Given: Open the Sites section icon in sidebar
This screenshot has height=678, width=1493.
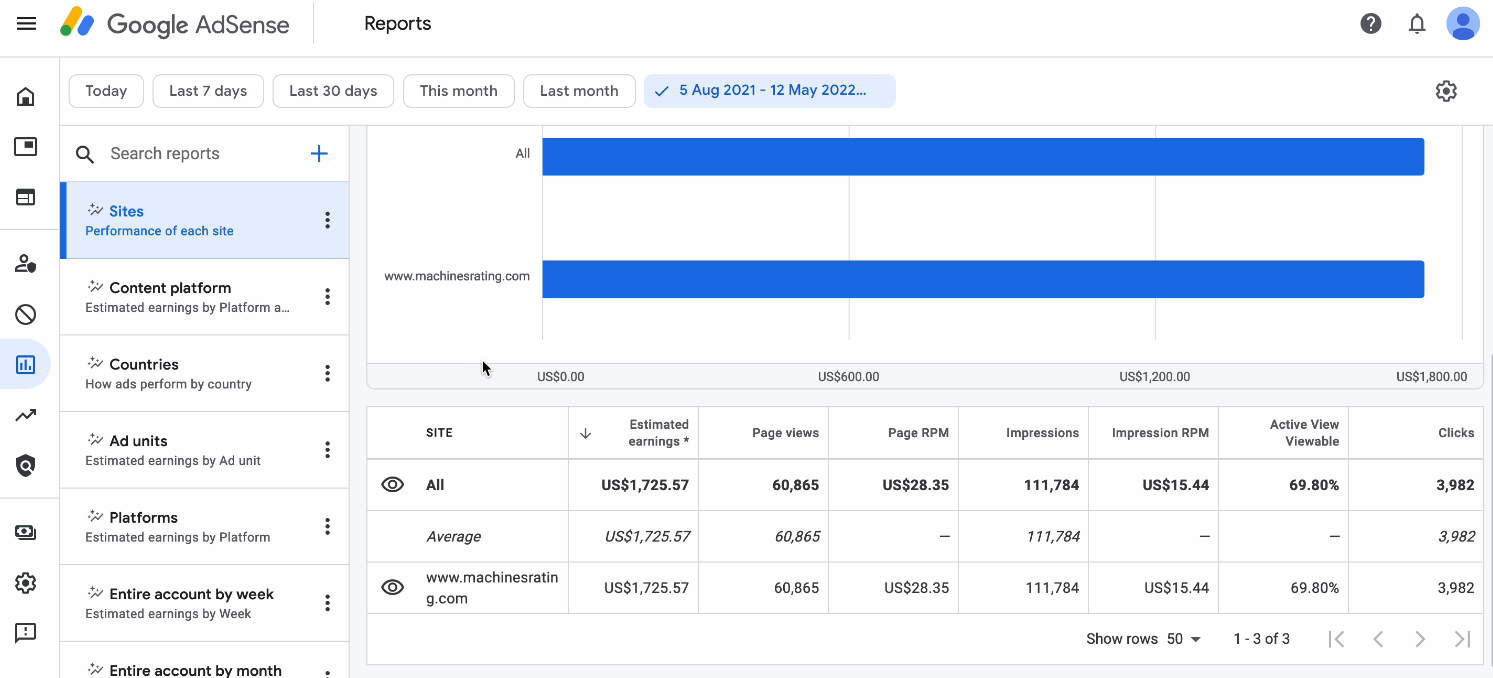Looking at the screenshot, I should point(26,197).
